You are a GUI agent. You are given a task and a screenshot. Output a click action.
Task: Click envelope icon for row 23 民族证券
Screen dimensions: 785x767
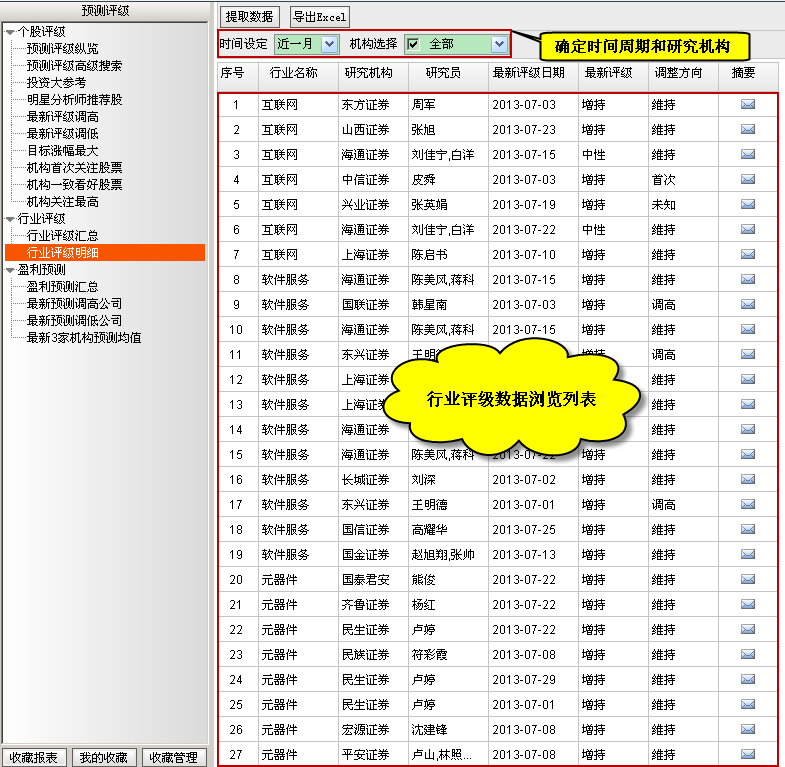click(747, 654)
